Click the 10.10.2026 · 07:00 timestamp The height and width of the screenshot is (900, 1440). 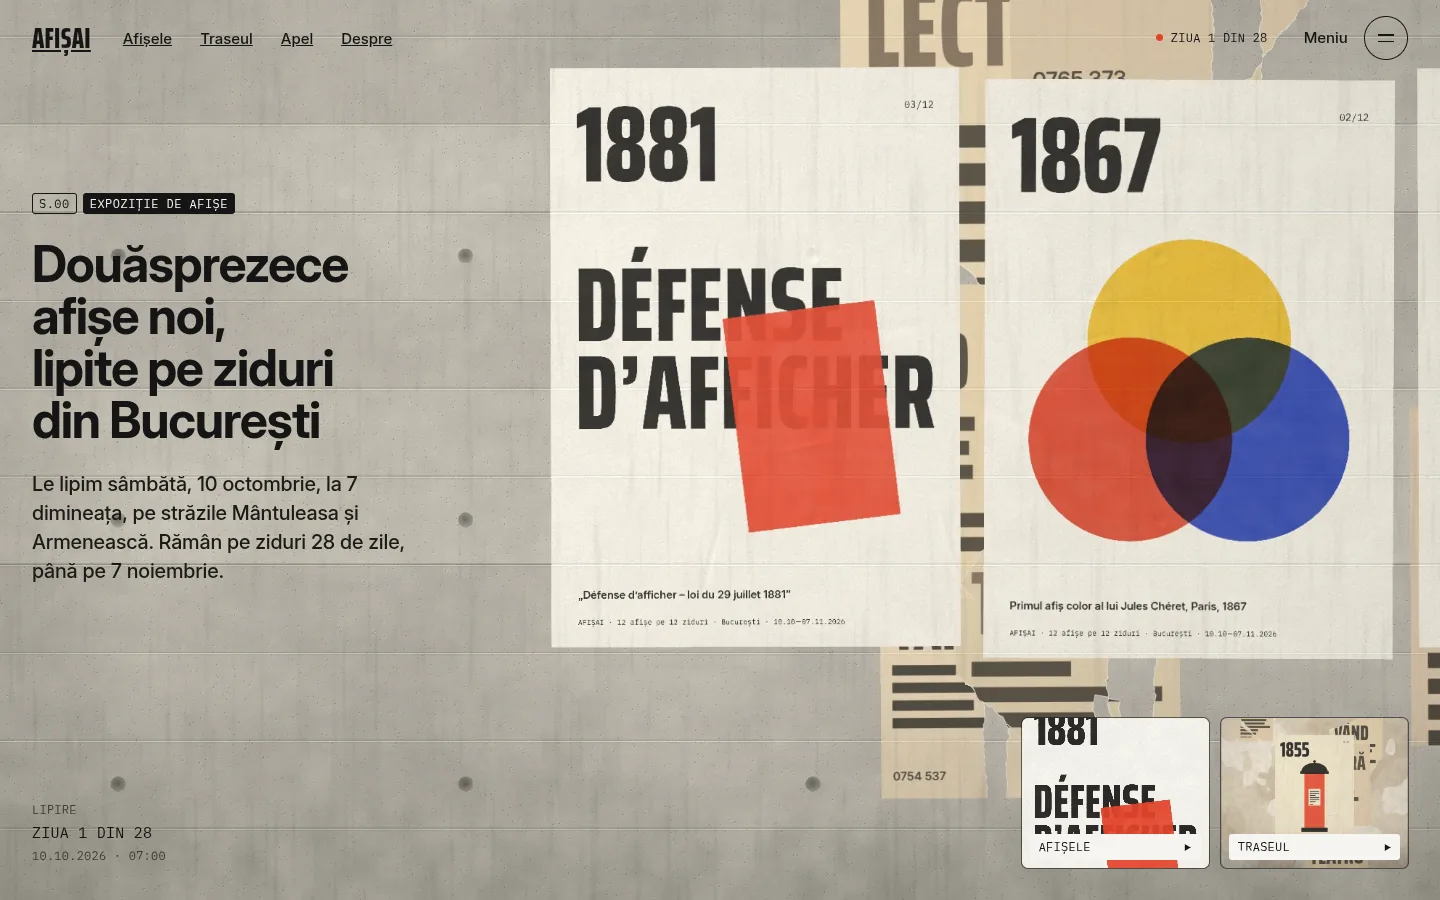(99, 856)
